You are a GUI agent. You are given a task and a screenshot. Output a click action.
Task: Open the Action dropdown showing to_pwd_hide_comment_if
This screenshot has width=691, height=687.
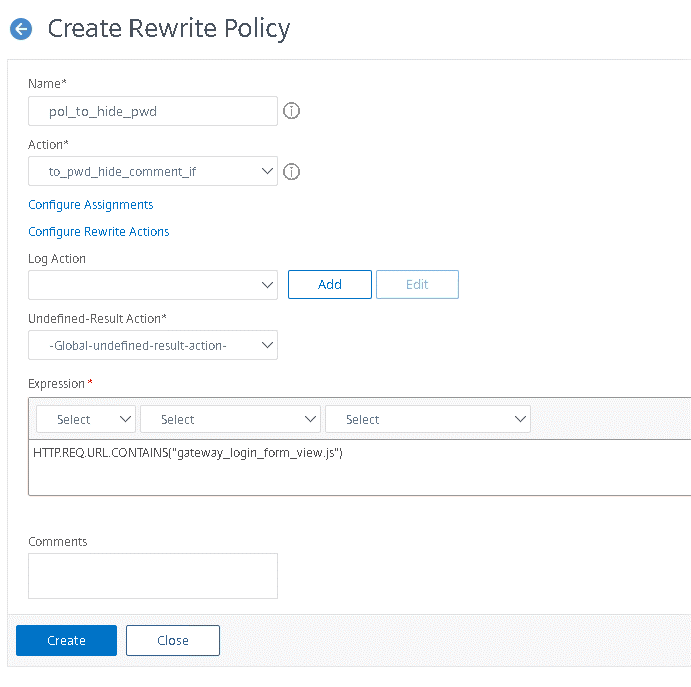click(x=152, y=171)
